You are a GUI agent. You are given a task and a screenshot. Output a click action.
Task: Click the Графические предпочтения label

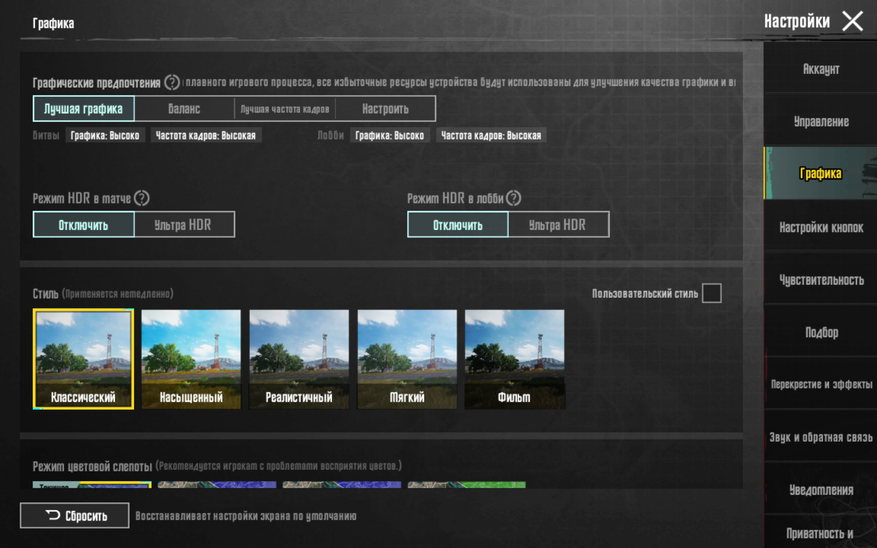coord(97,83)
